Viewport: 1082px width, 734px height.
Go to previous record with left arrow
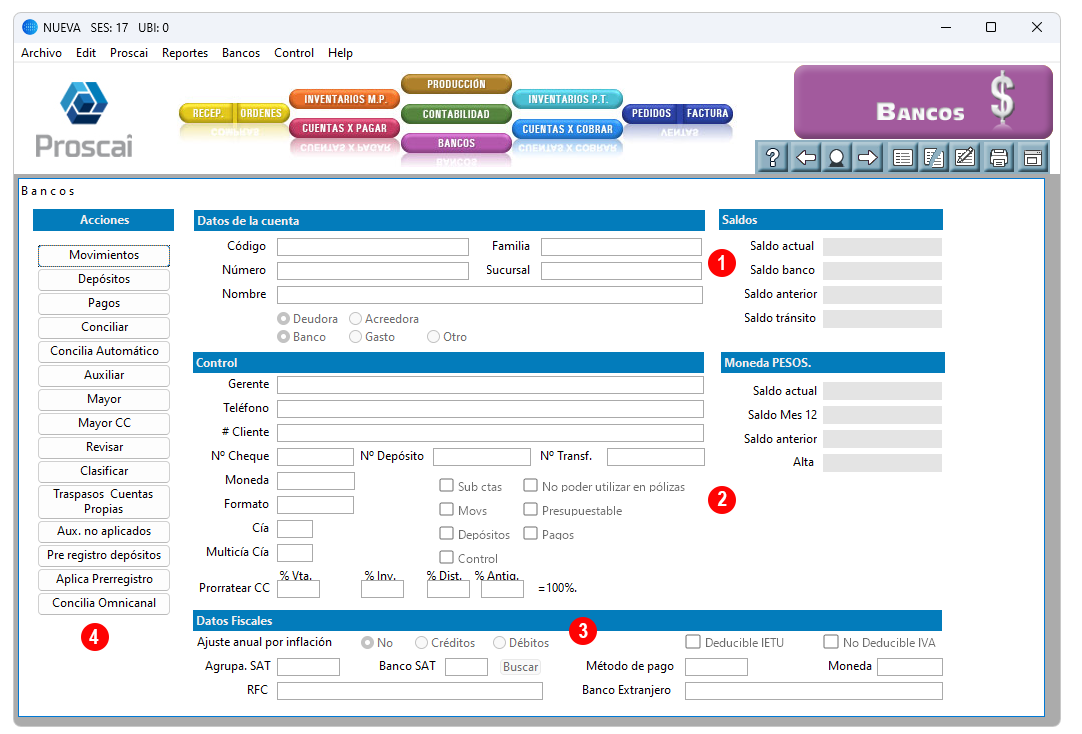click(805, 158)
